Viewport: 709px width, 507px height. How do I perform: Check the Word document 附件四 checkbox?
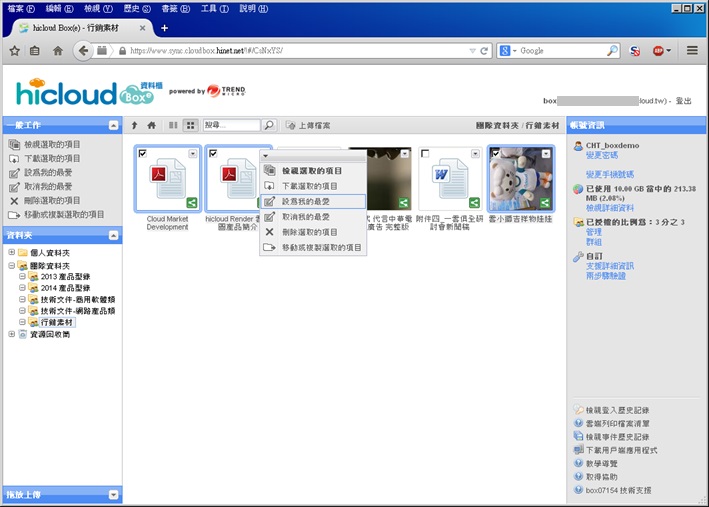point(425,153)
